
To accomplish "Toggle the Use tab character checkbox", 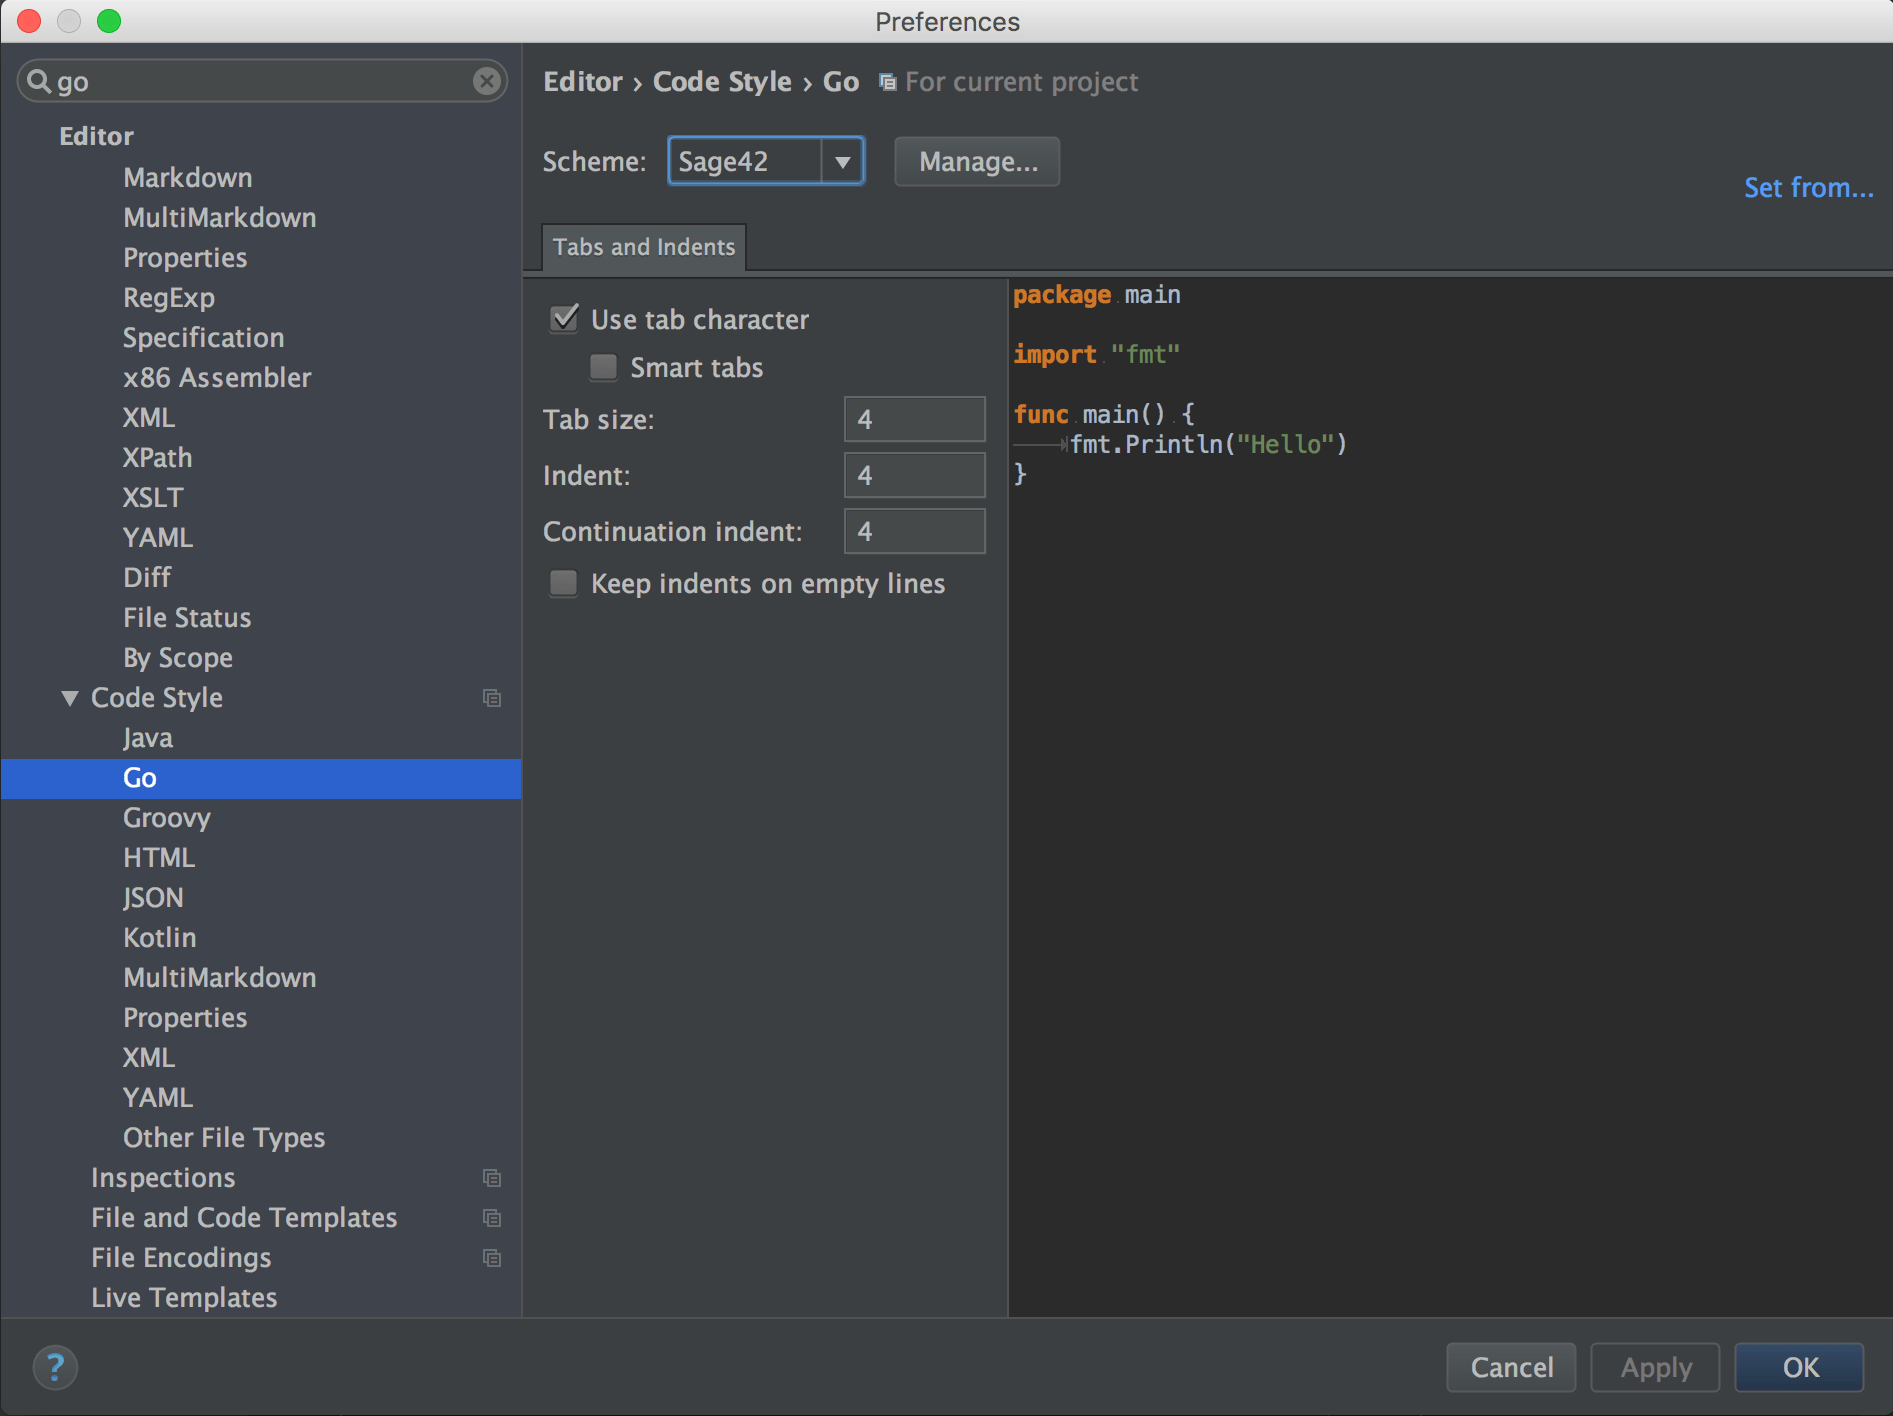I will [564, 319].
